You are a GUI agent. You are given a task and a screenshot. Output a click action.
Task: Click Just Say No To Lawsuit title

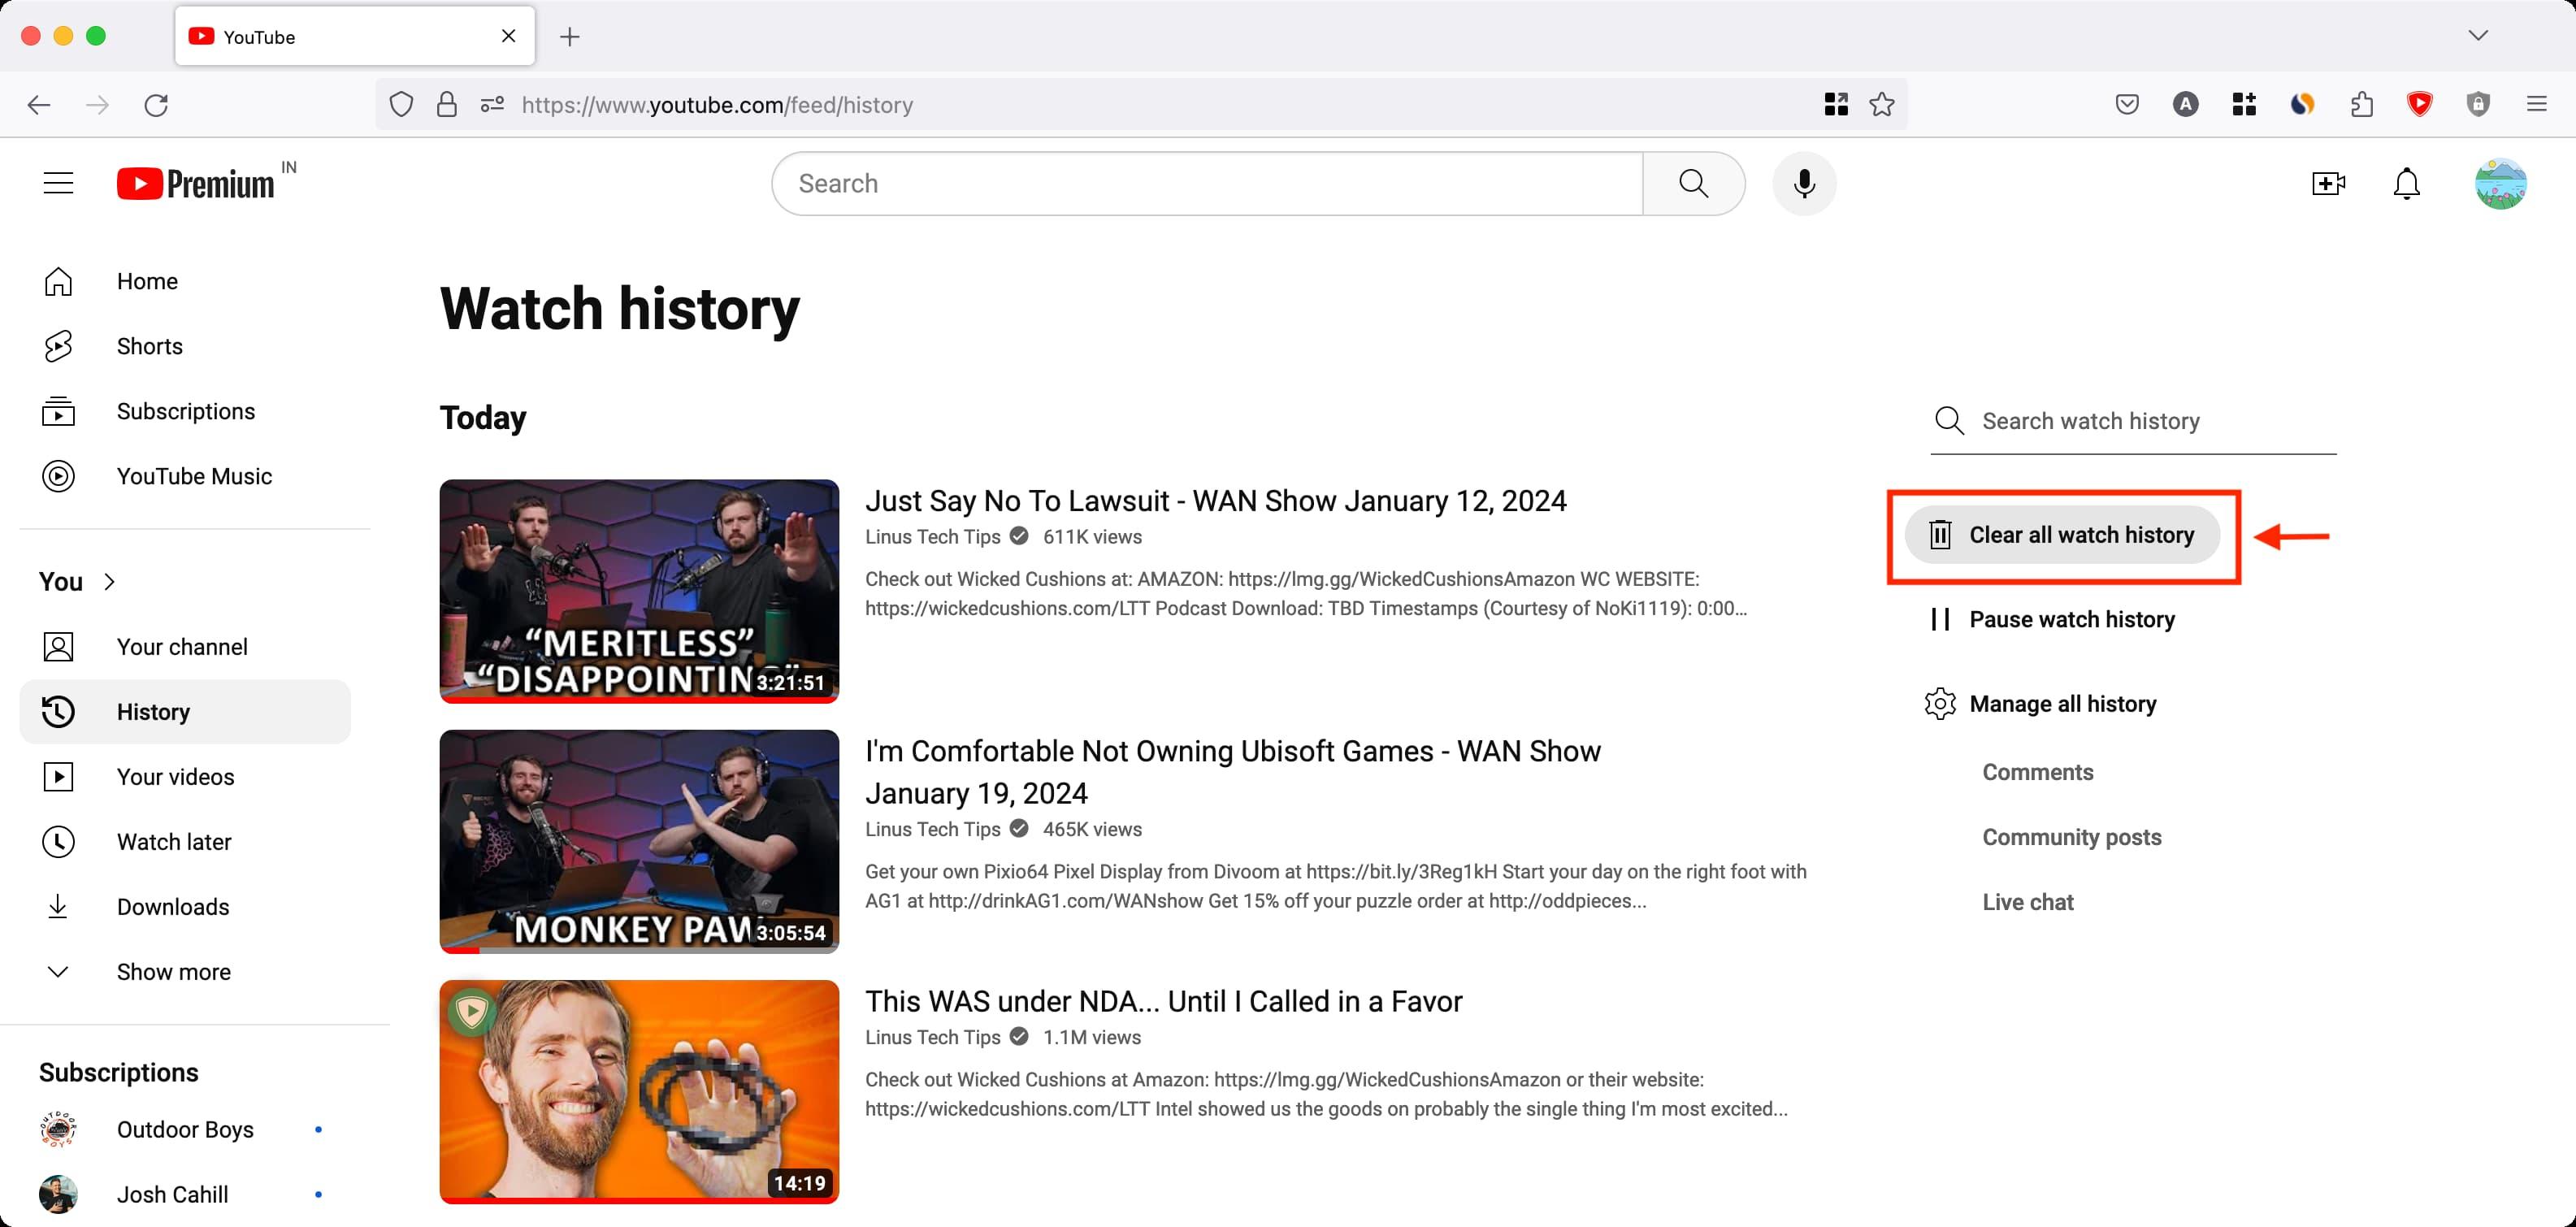click(x=1215, y=501)
